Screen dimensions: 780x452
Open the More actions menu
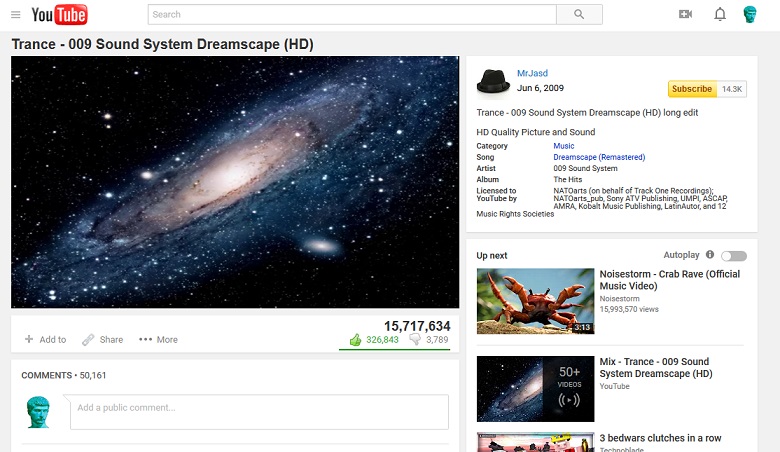click(158, 340)
